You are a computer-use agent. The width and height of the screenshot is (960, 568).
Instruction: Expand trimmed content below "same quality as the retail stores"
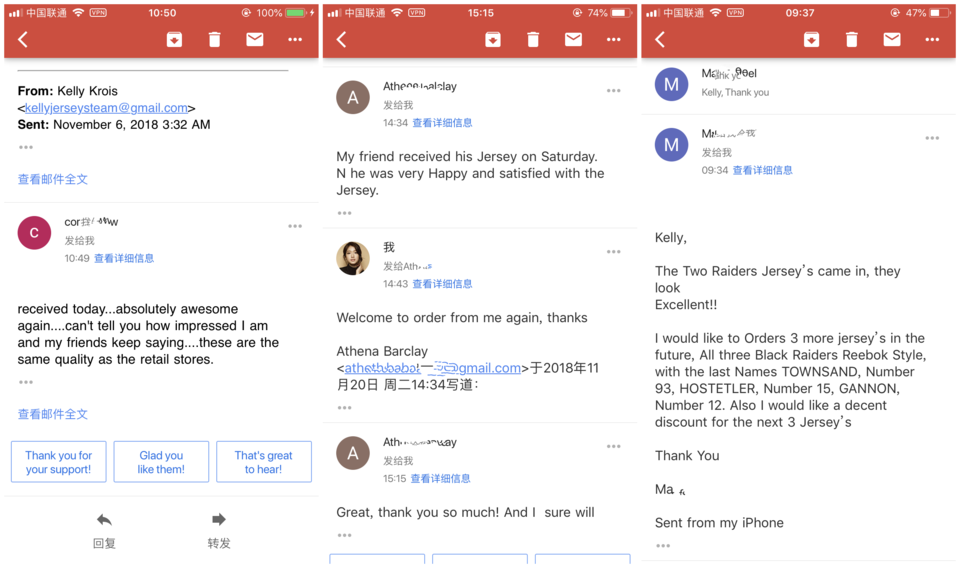point(26,382)
